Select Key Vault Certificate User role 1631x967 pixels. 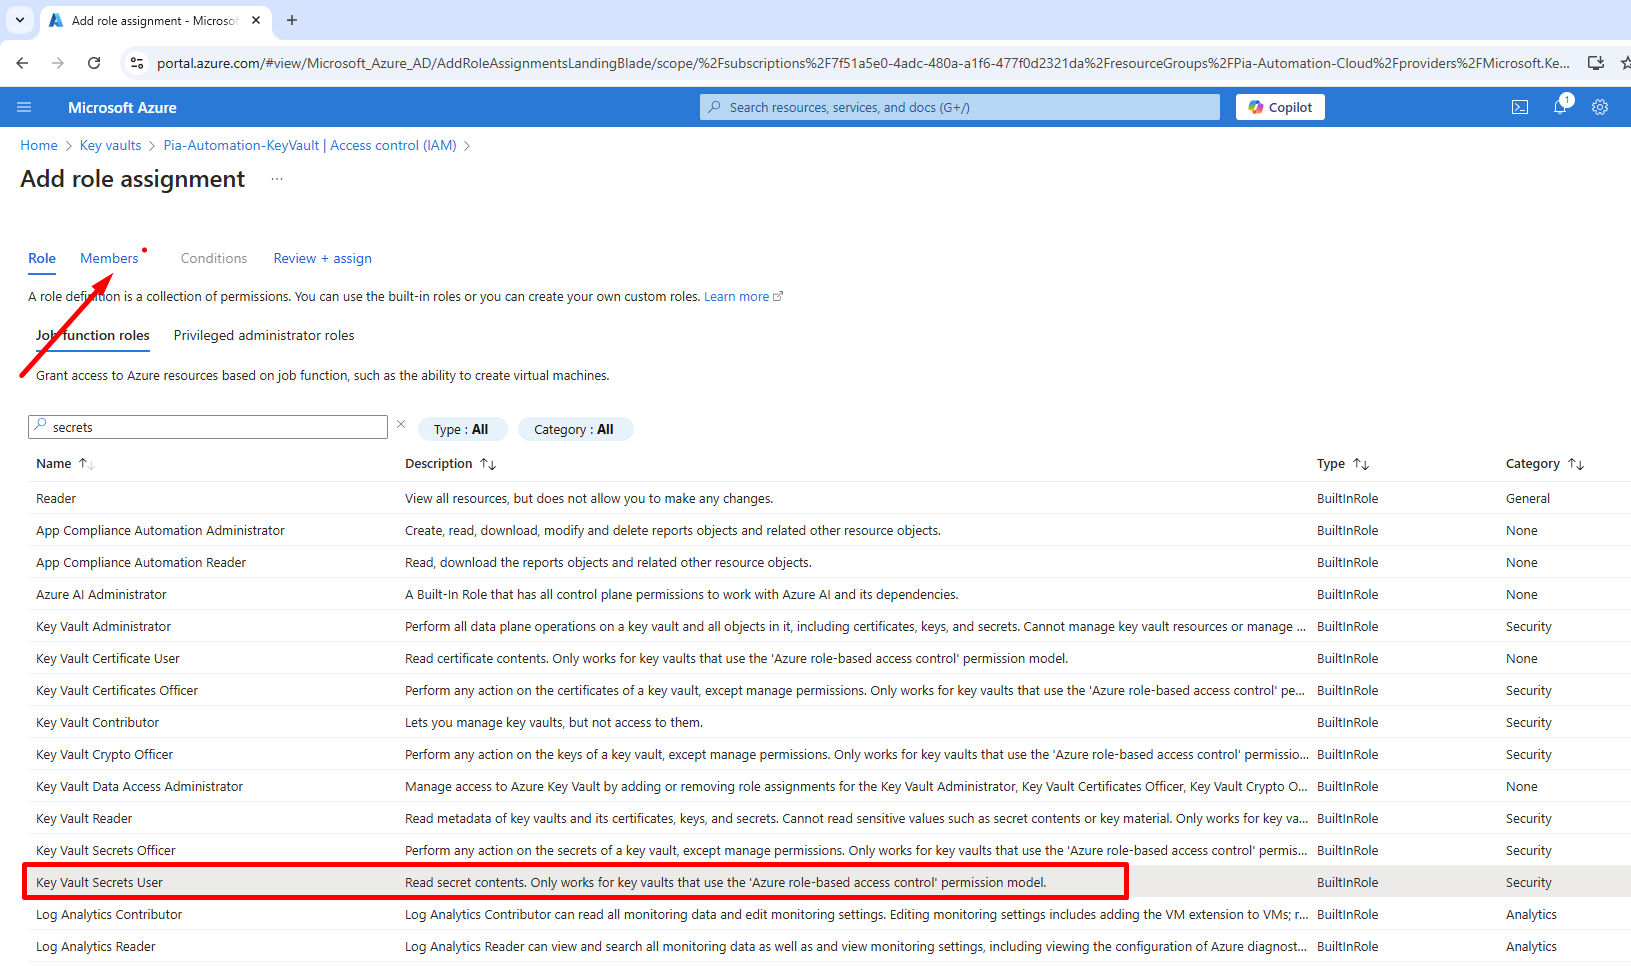pyautogui.click(x=829, y=658)
